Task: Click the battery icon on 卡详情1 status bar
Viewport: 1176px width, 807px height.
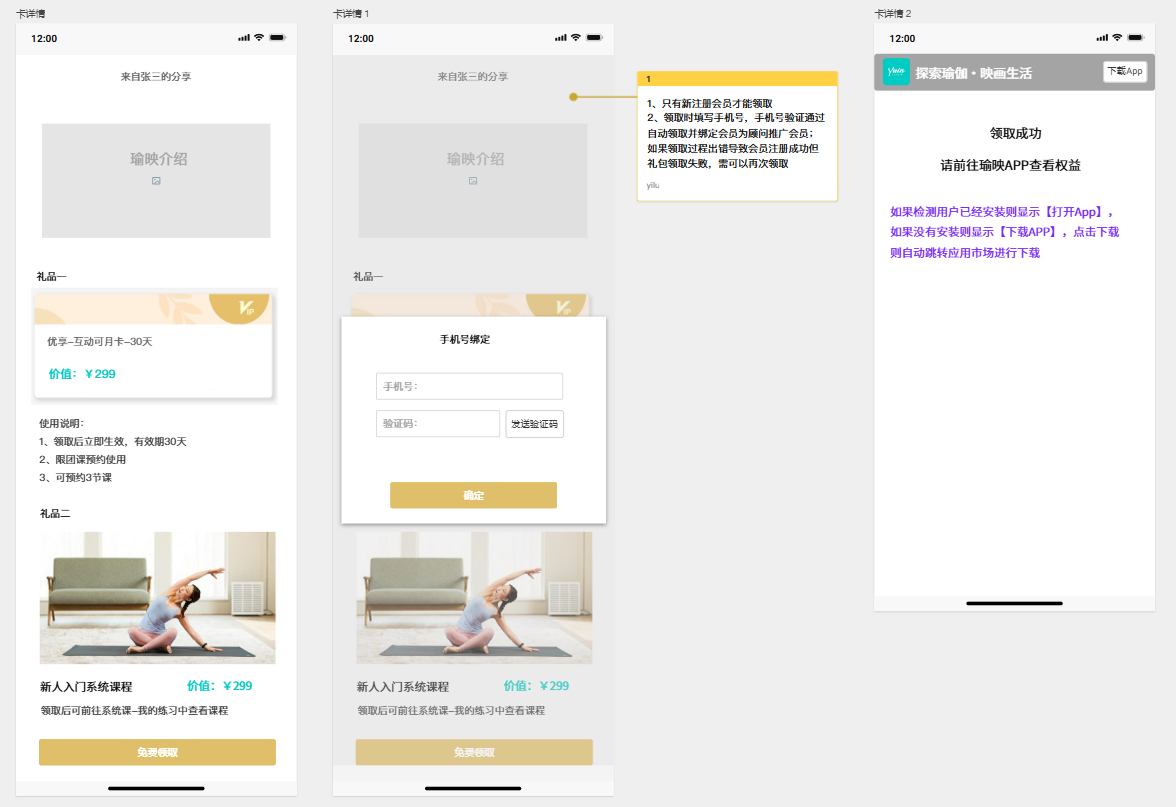Action: 594,37
